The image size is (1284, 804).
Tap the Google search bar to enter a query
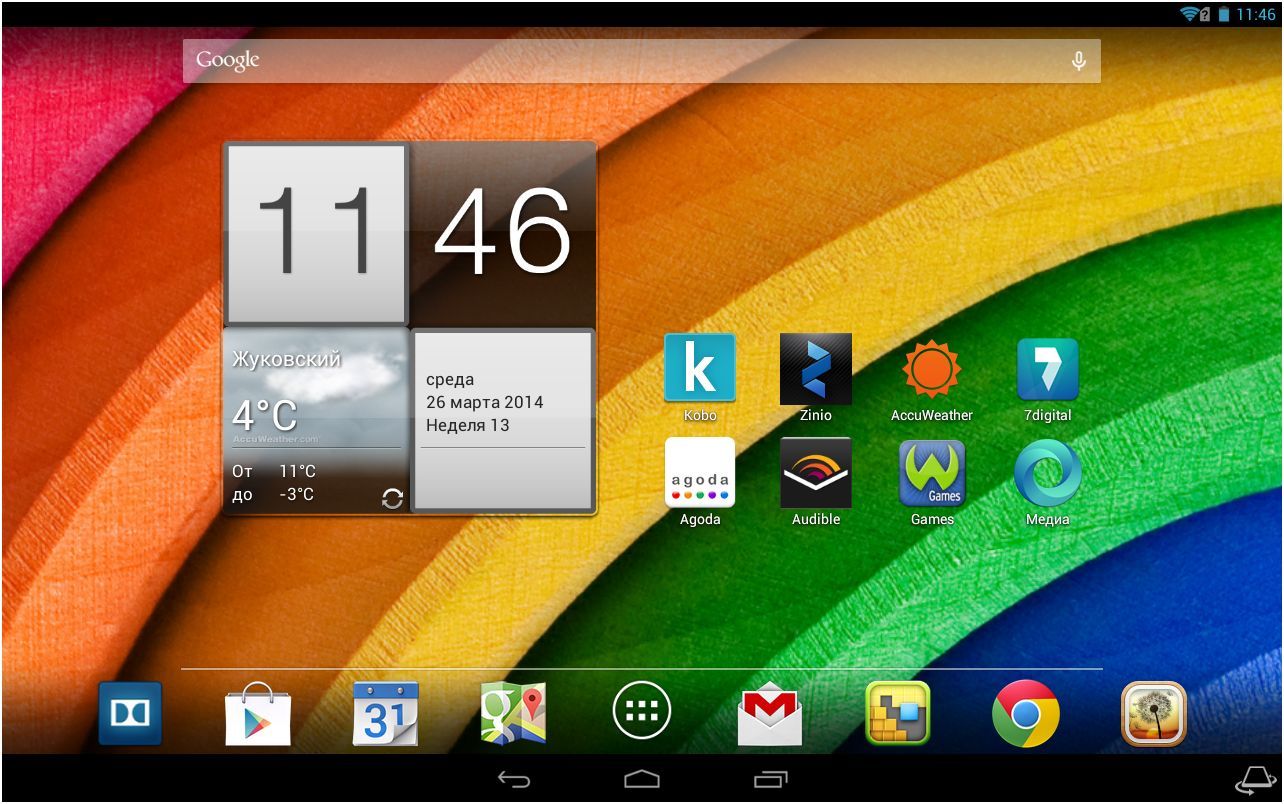click(x=600, y=60)
